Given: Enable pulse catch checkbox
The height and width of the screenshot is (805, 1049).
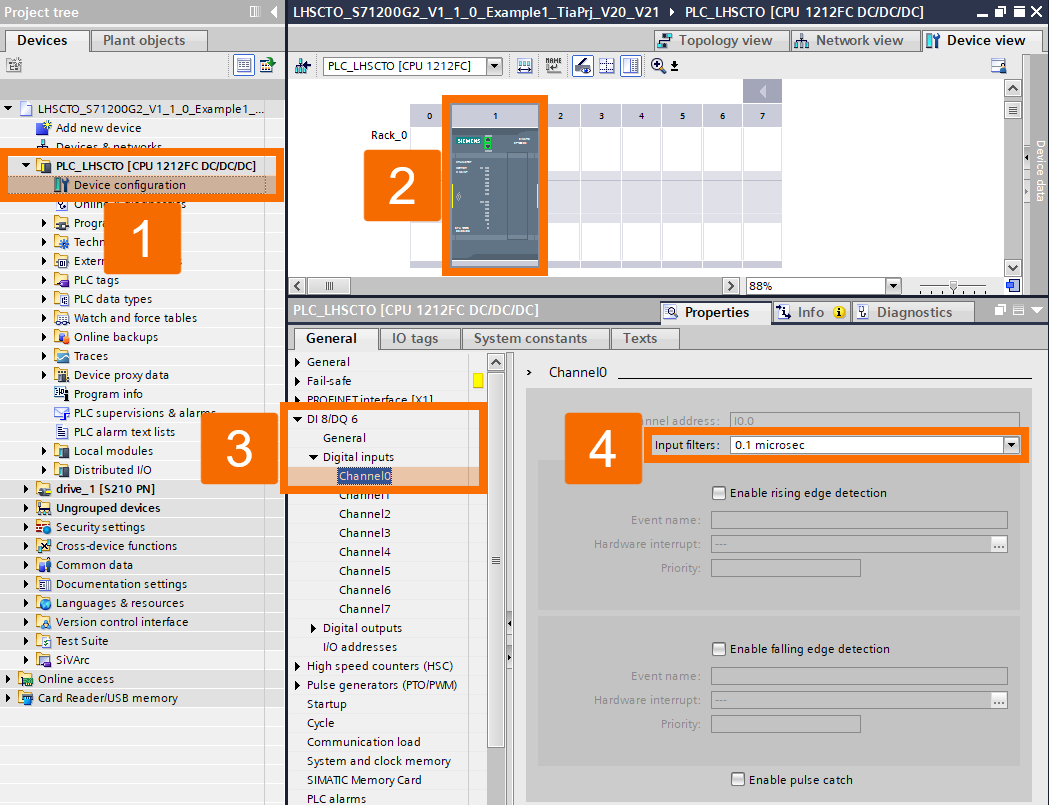Looking at the screenshot, I should pos(737,780).
